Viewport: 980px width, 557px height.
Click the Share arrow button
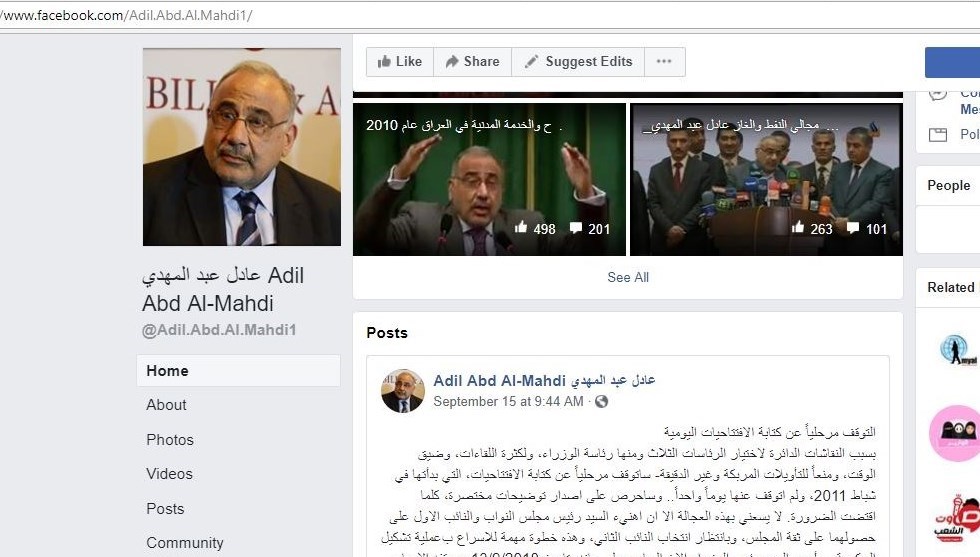click(472, 62)
